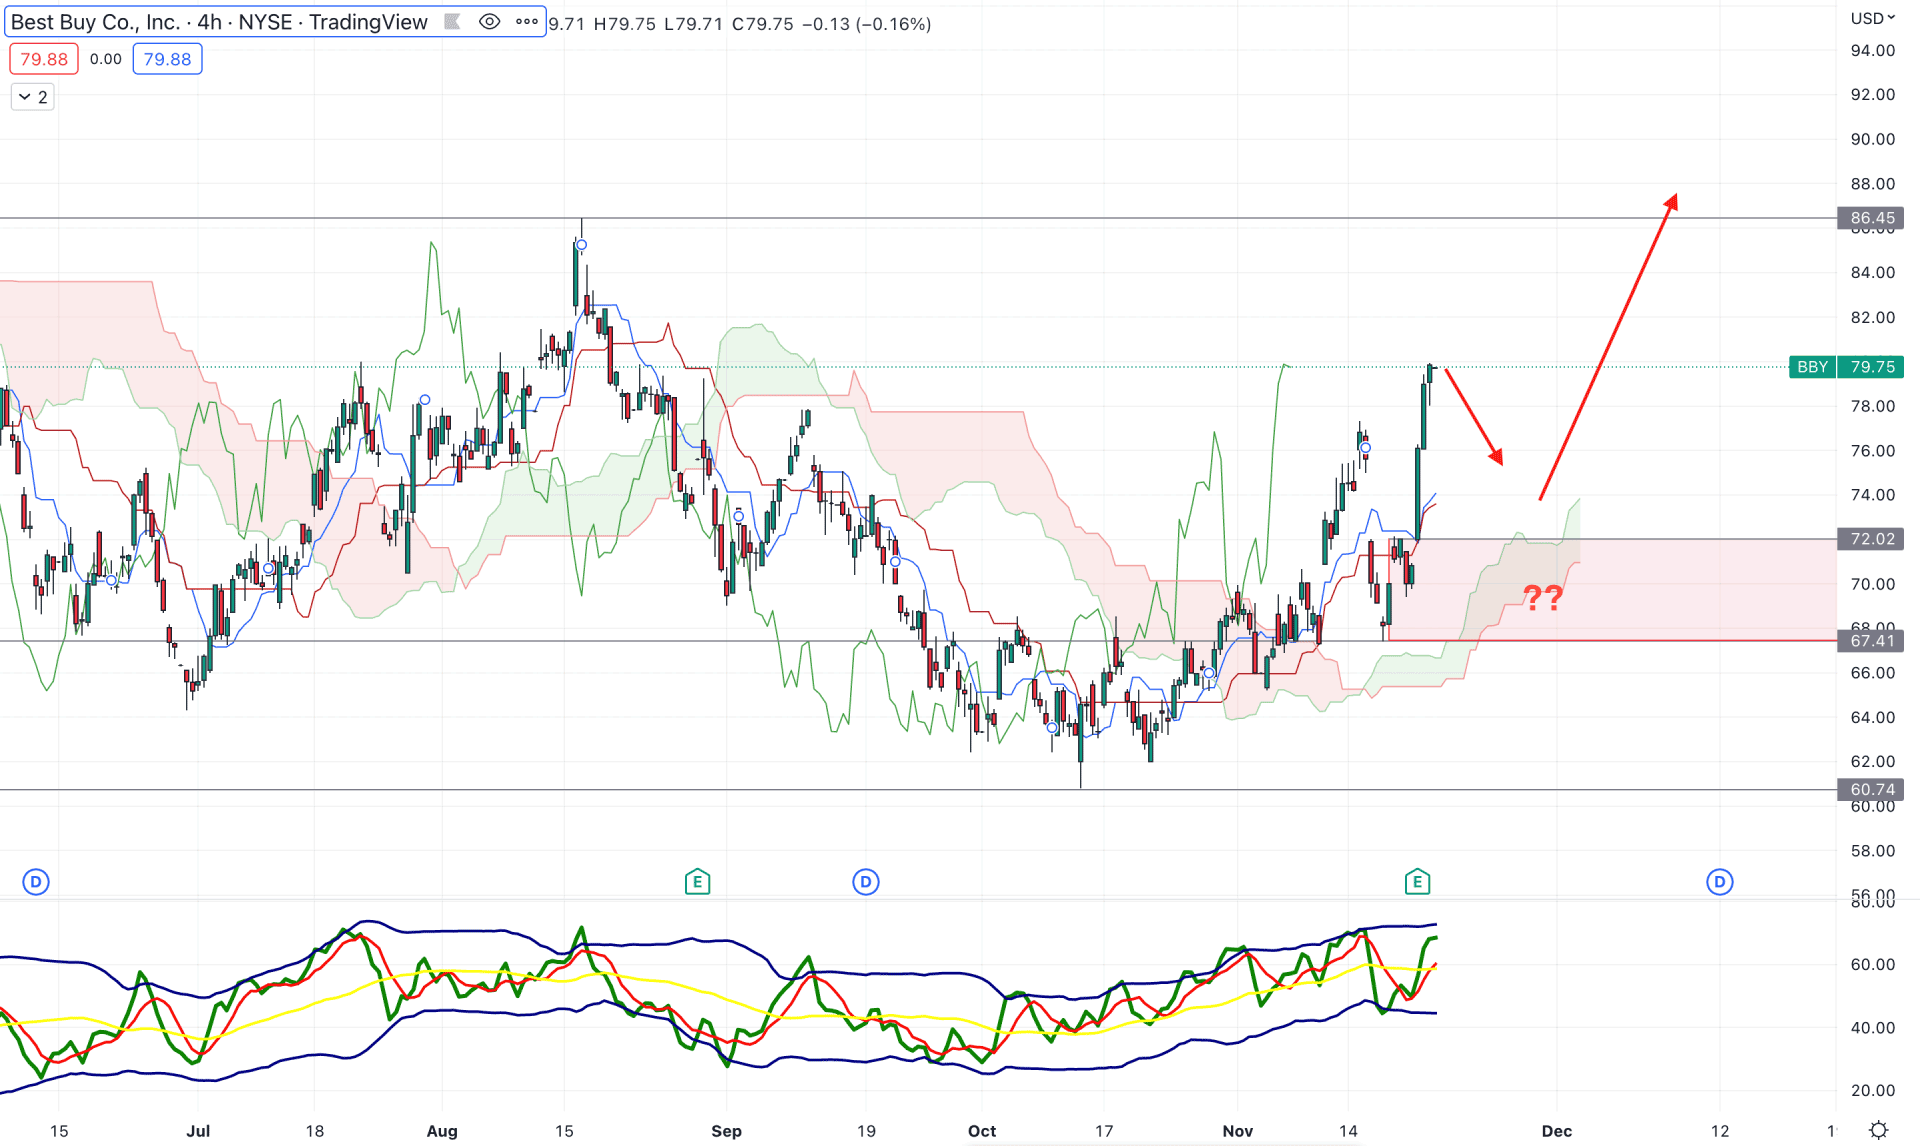Click the Oct label on the time axis
The image size is (1920, 1146).
(x=982, y=1131)
